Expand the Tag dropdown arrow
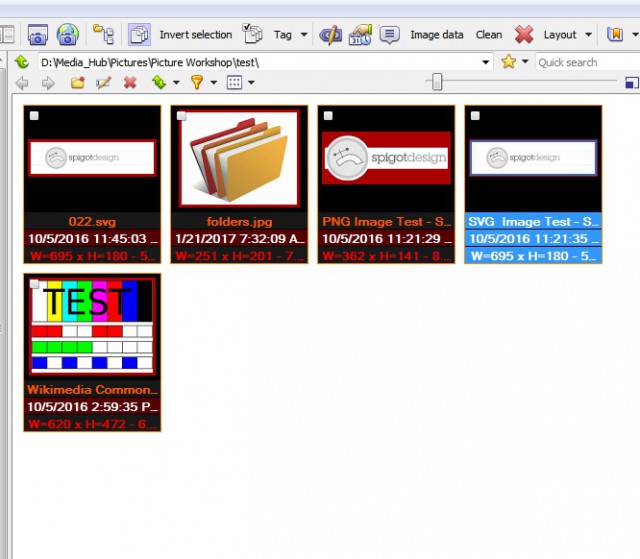The height and width of the screenshot is (559, 640). pyautogui.click(x=304, y=35)
